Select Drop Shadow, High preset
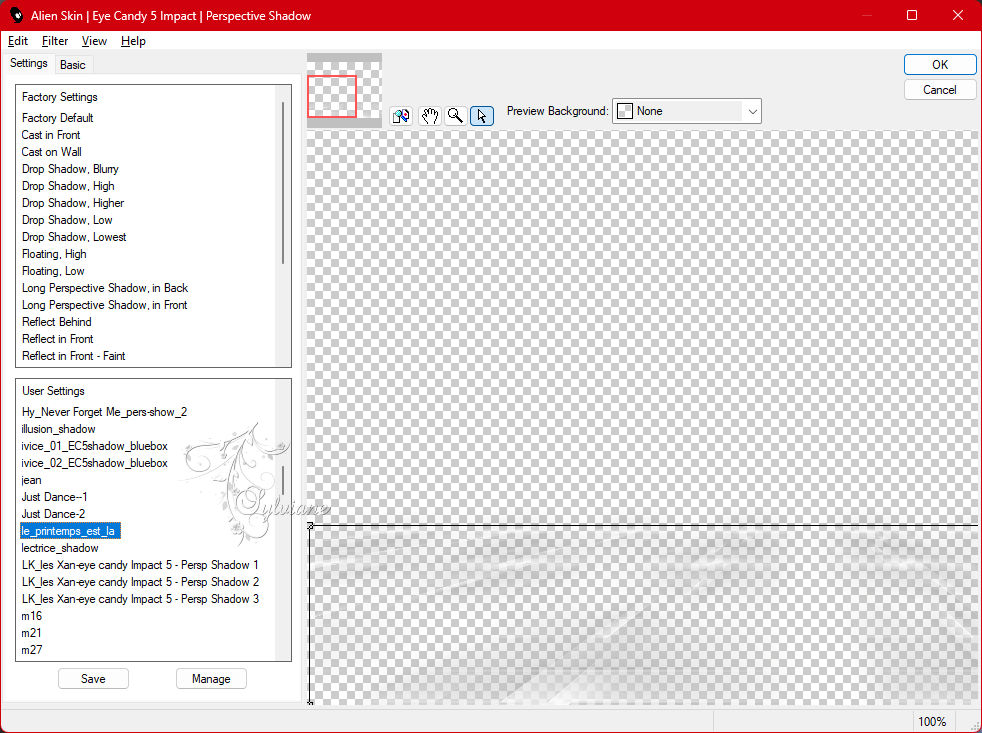Image resolution: width=982 pixels, height=733 pixels. coord(68,185)
